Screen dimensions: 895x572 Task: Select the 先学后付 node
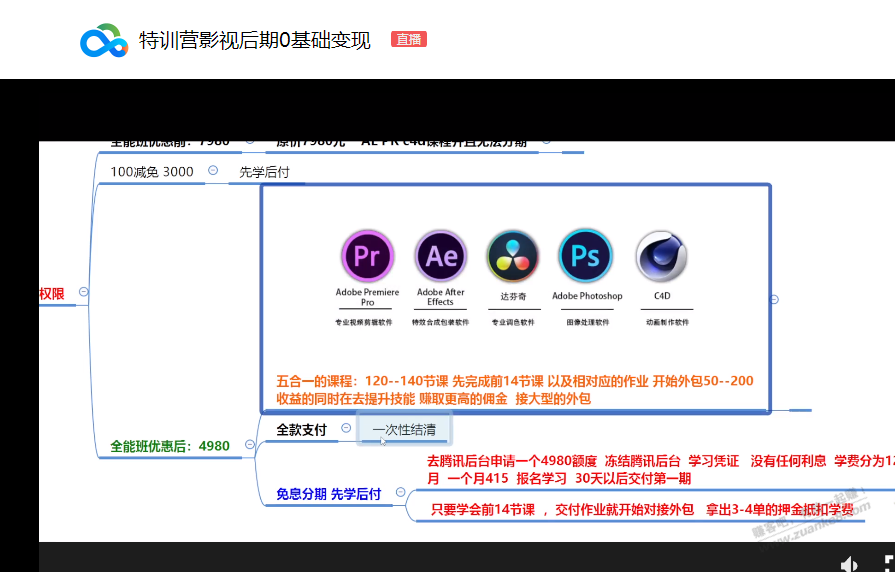pyautogui.click(x=264, y=172)
